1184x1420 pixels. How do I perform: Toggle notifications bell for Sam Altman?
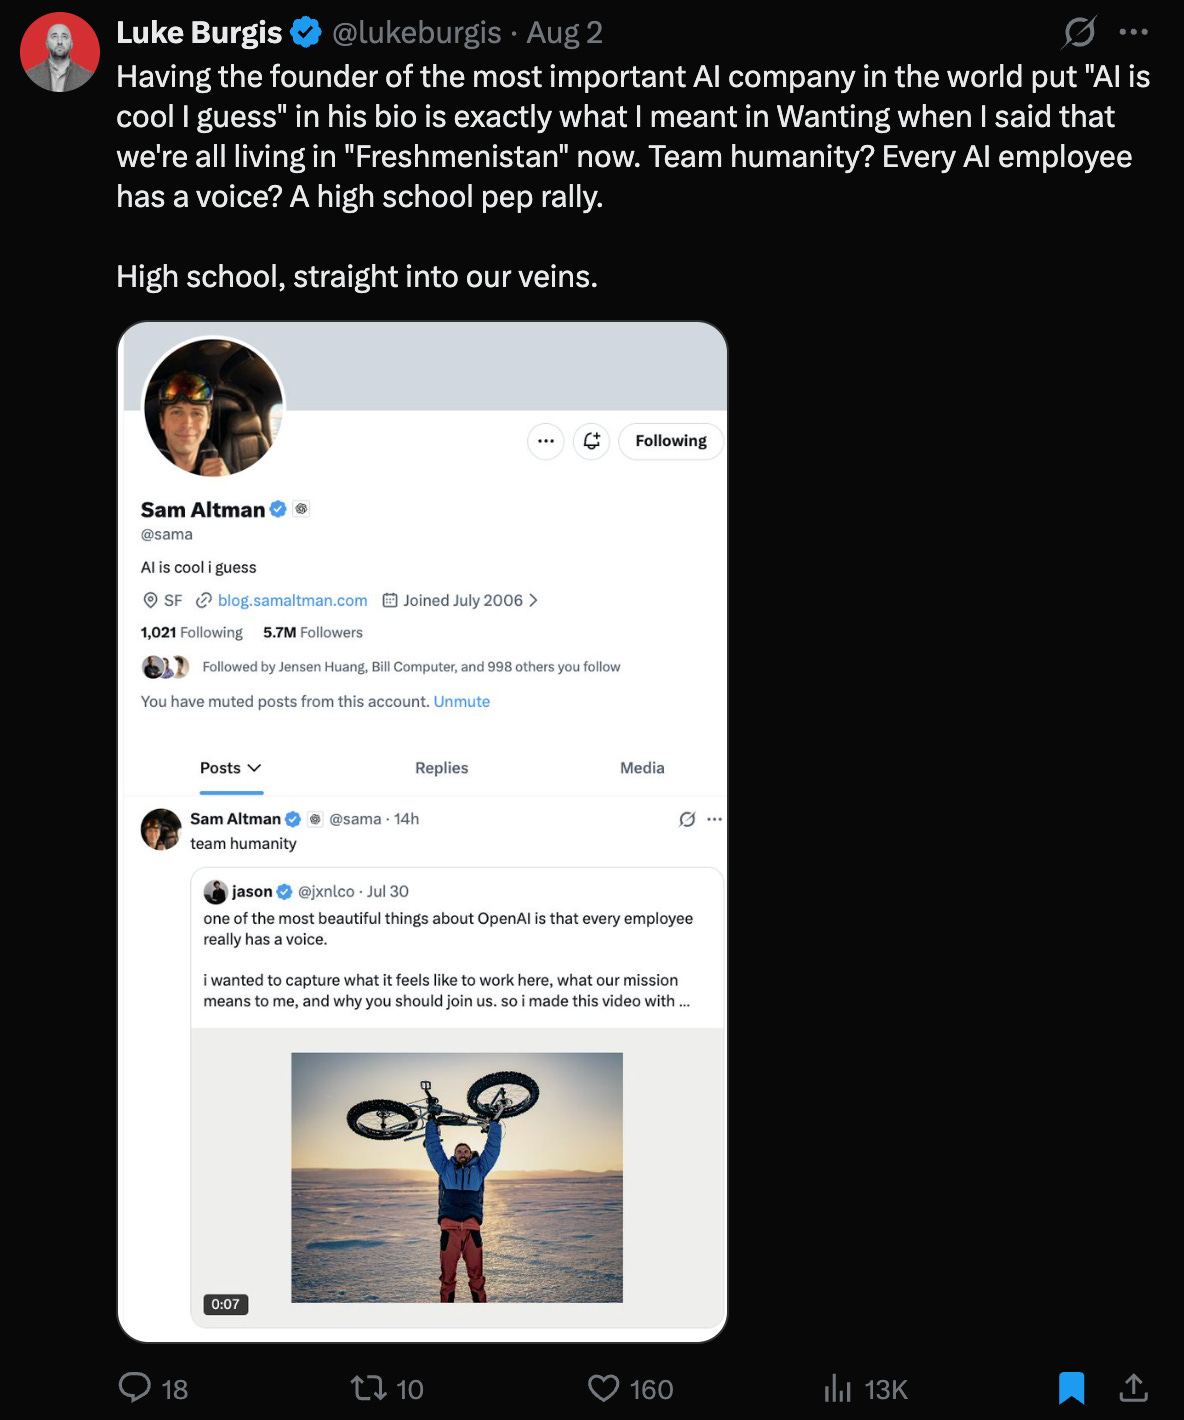coord(592,441)
